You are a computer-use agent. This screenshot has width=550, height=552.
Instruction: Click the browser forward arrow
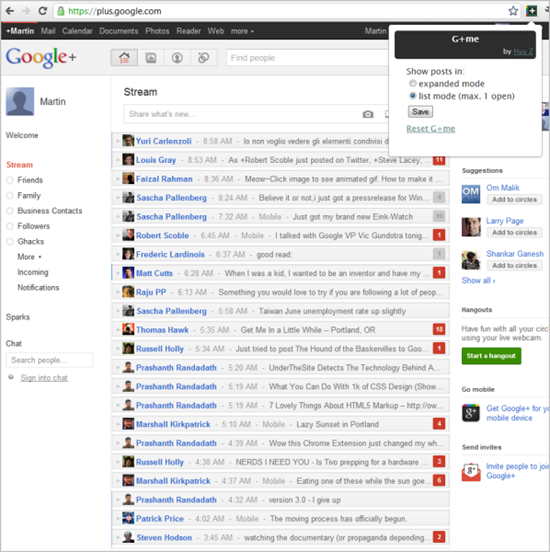pos(26,11)
